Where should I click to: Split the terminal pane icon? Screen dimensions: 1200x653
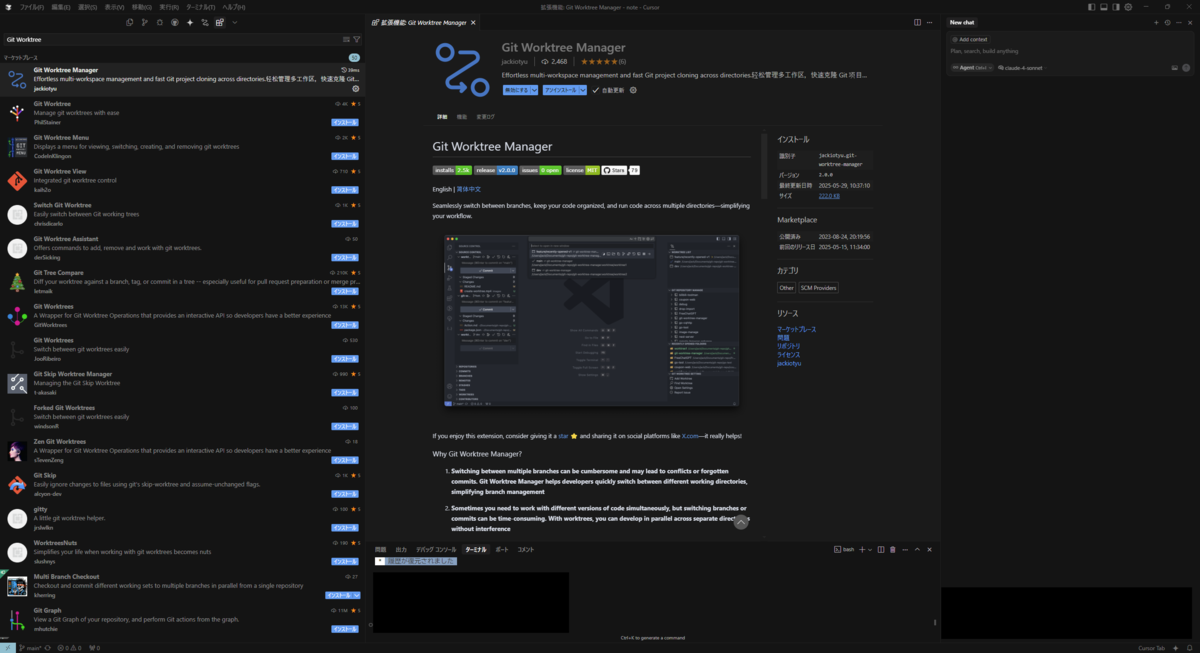881,549
